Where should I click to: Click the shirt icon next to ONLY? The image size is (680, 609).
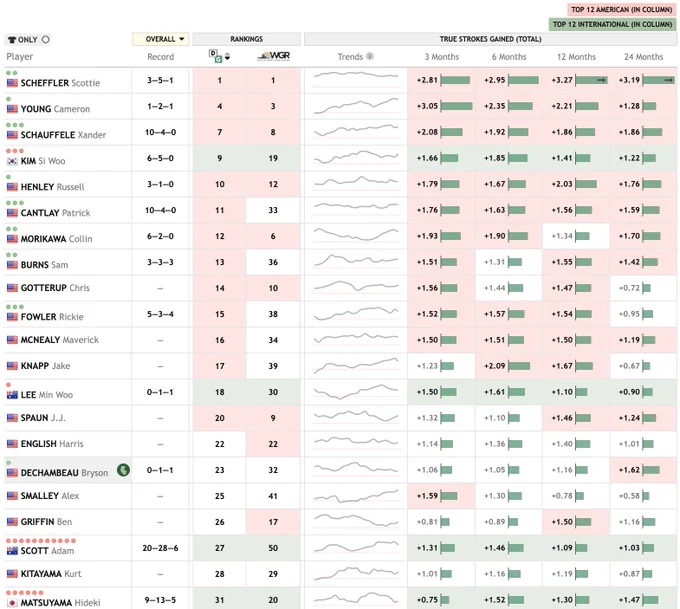[12, 39]
